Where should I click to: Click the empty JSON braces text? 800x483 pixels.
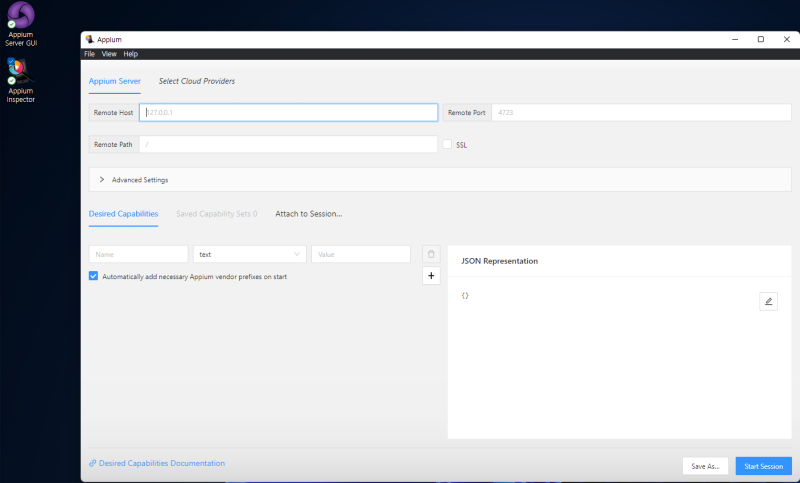[465, 296]
